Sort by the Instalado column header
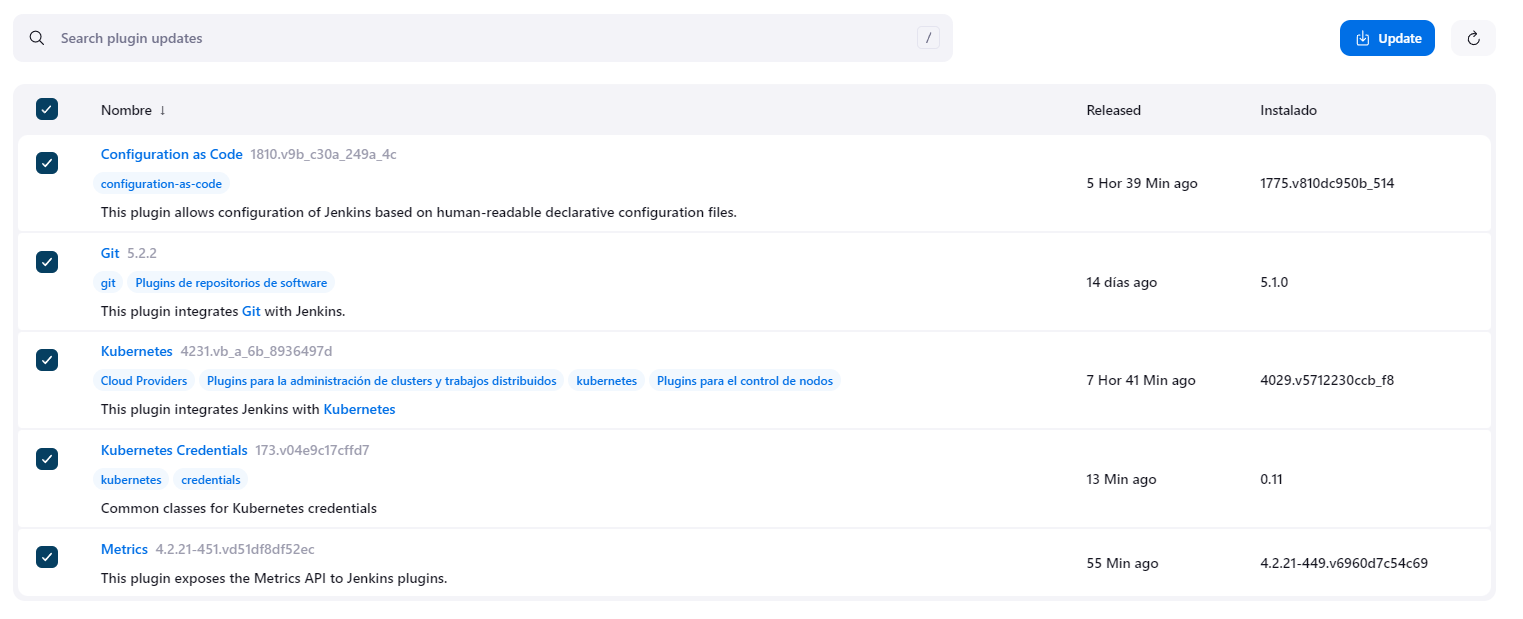Image resolution: width=1523 pixels, height=619 pixels. pos(1288,110)
